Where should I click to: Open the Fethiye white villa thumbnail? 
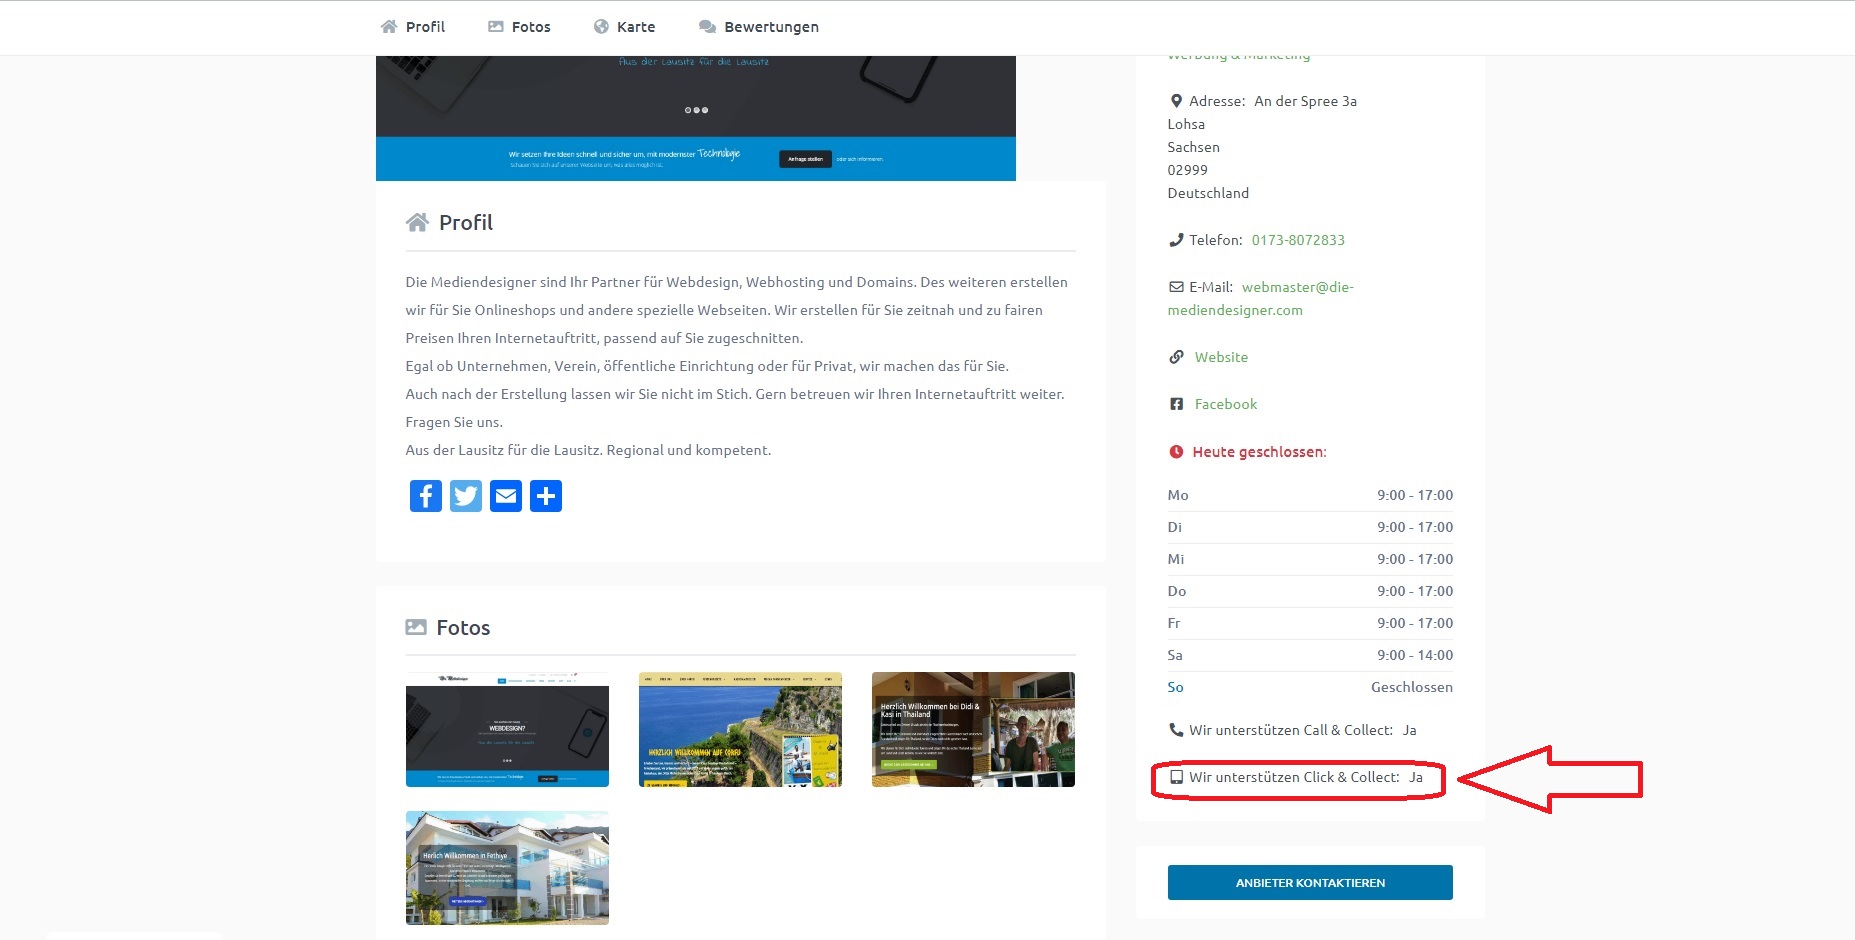coord(507,867)
